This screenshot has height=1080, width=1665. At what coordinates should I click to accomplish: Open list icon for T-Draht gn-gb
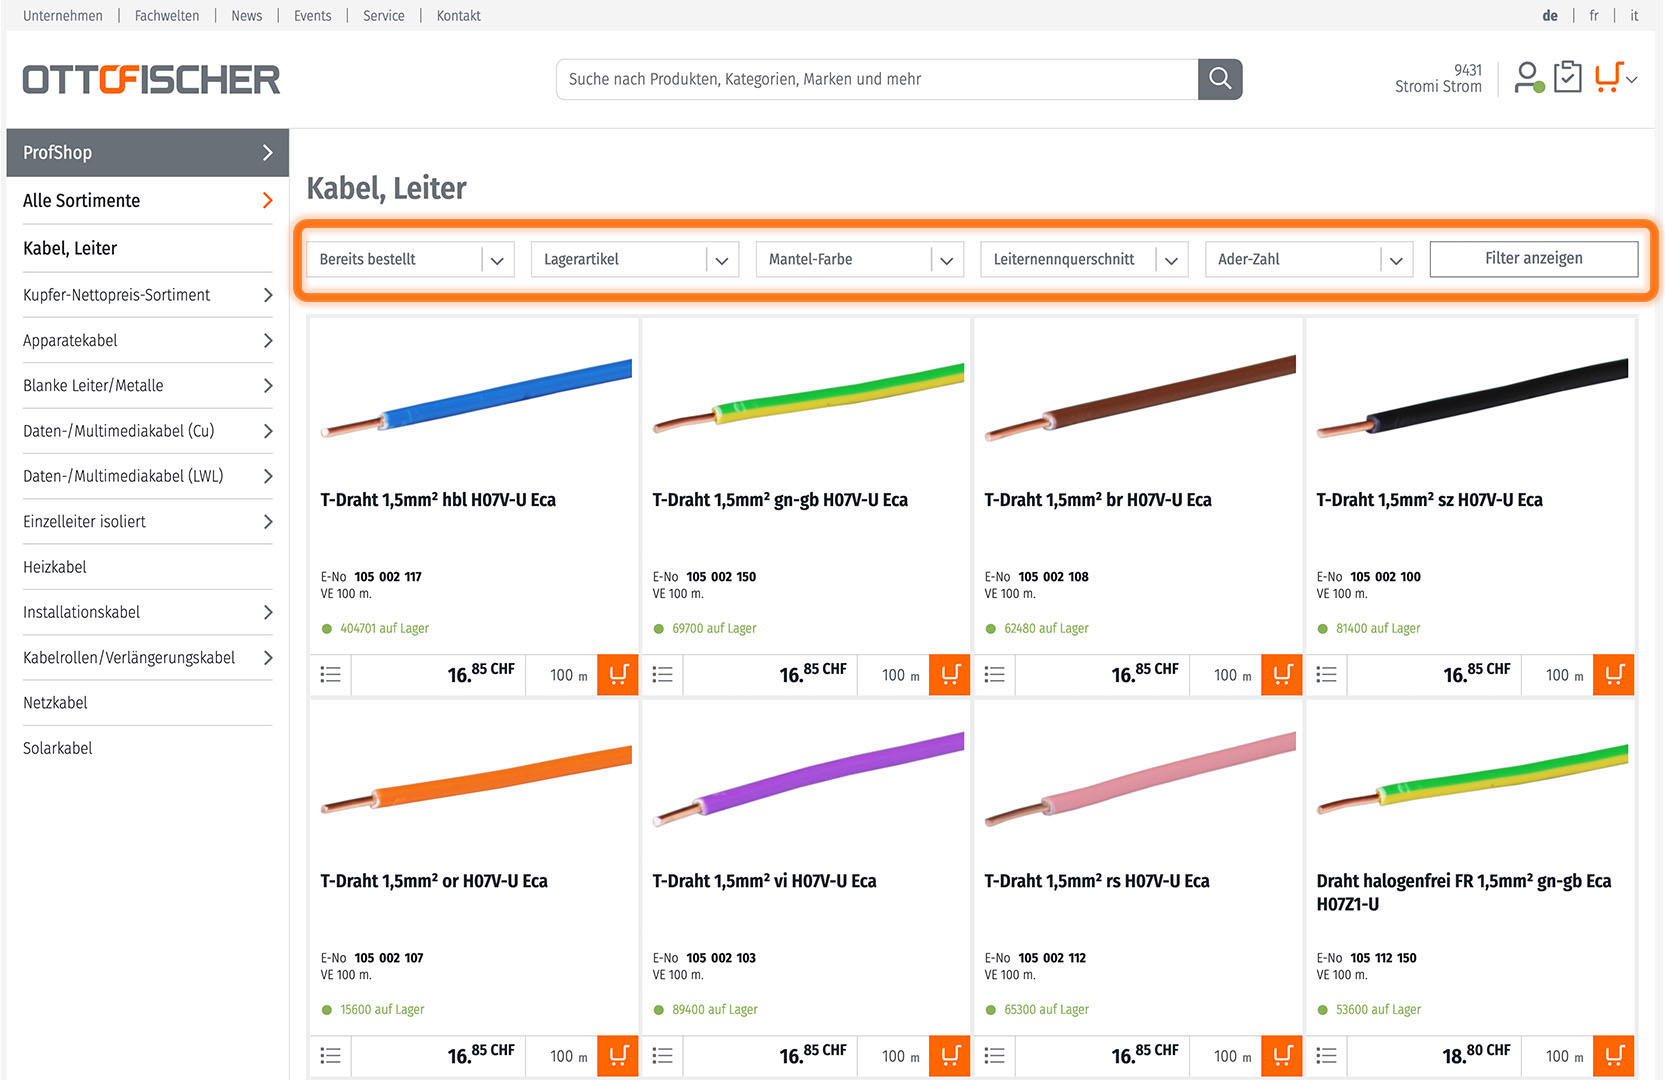pyautogui.click(x=662, y=675)
